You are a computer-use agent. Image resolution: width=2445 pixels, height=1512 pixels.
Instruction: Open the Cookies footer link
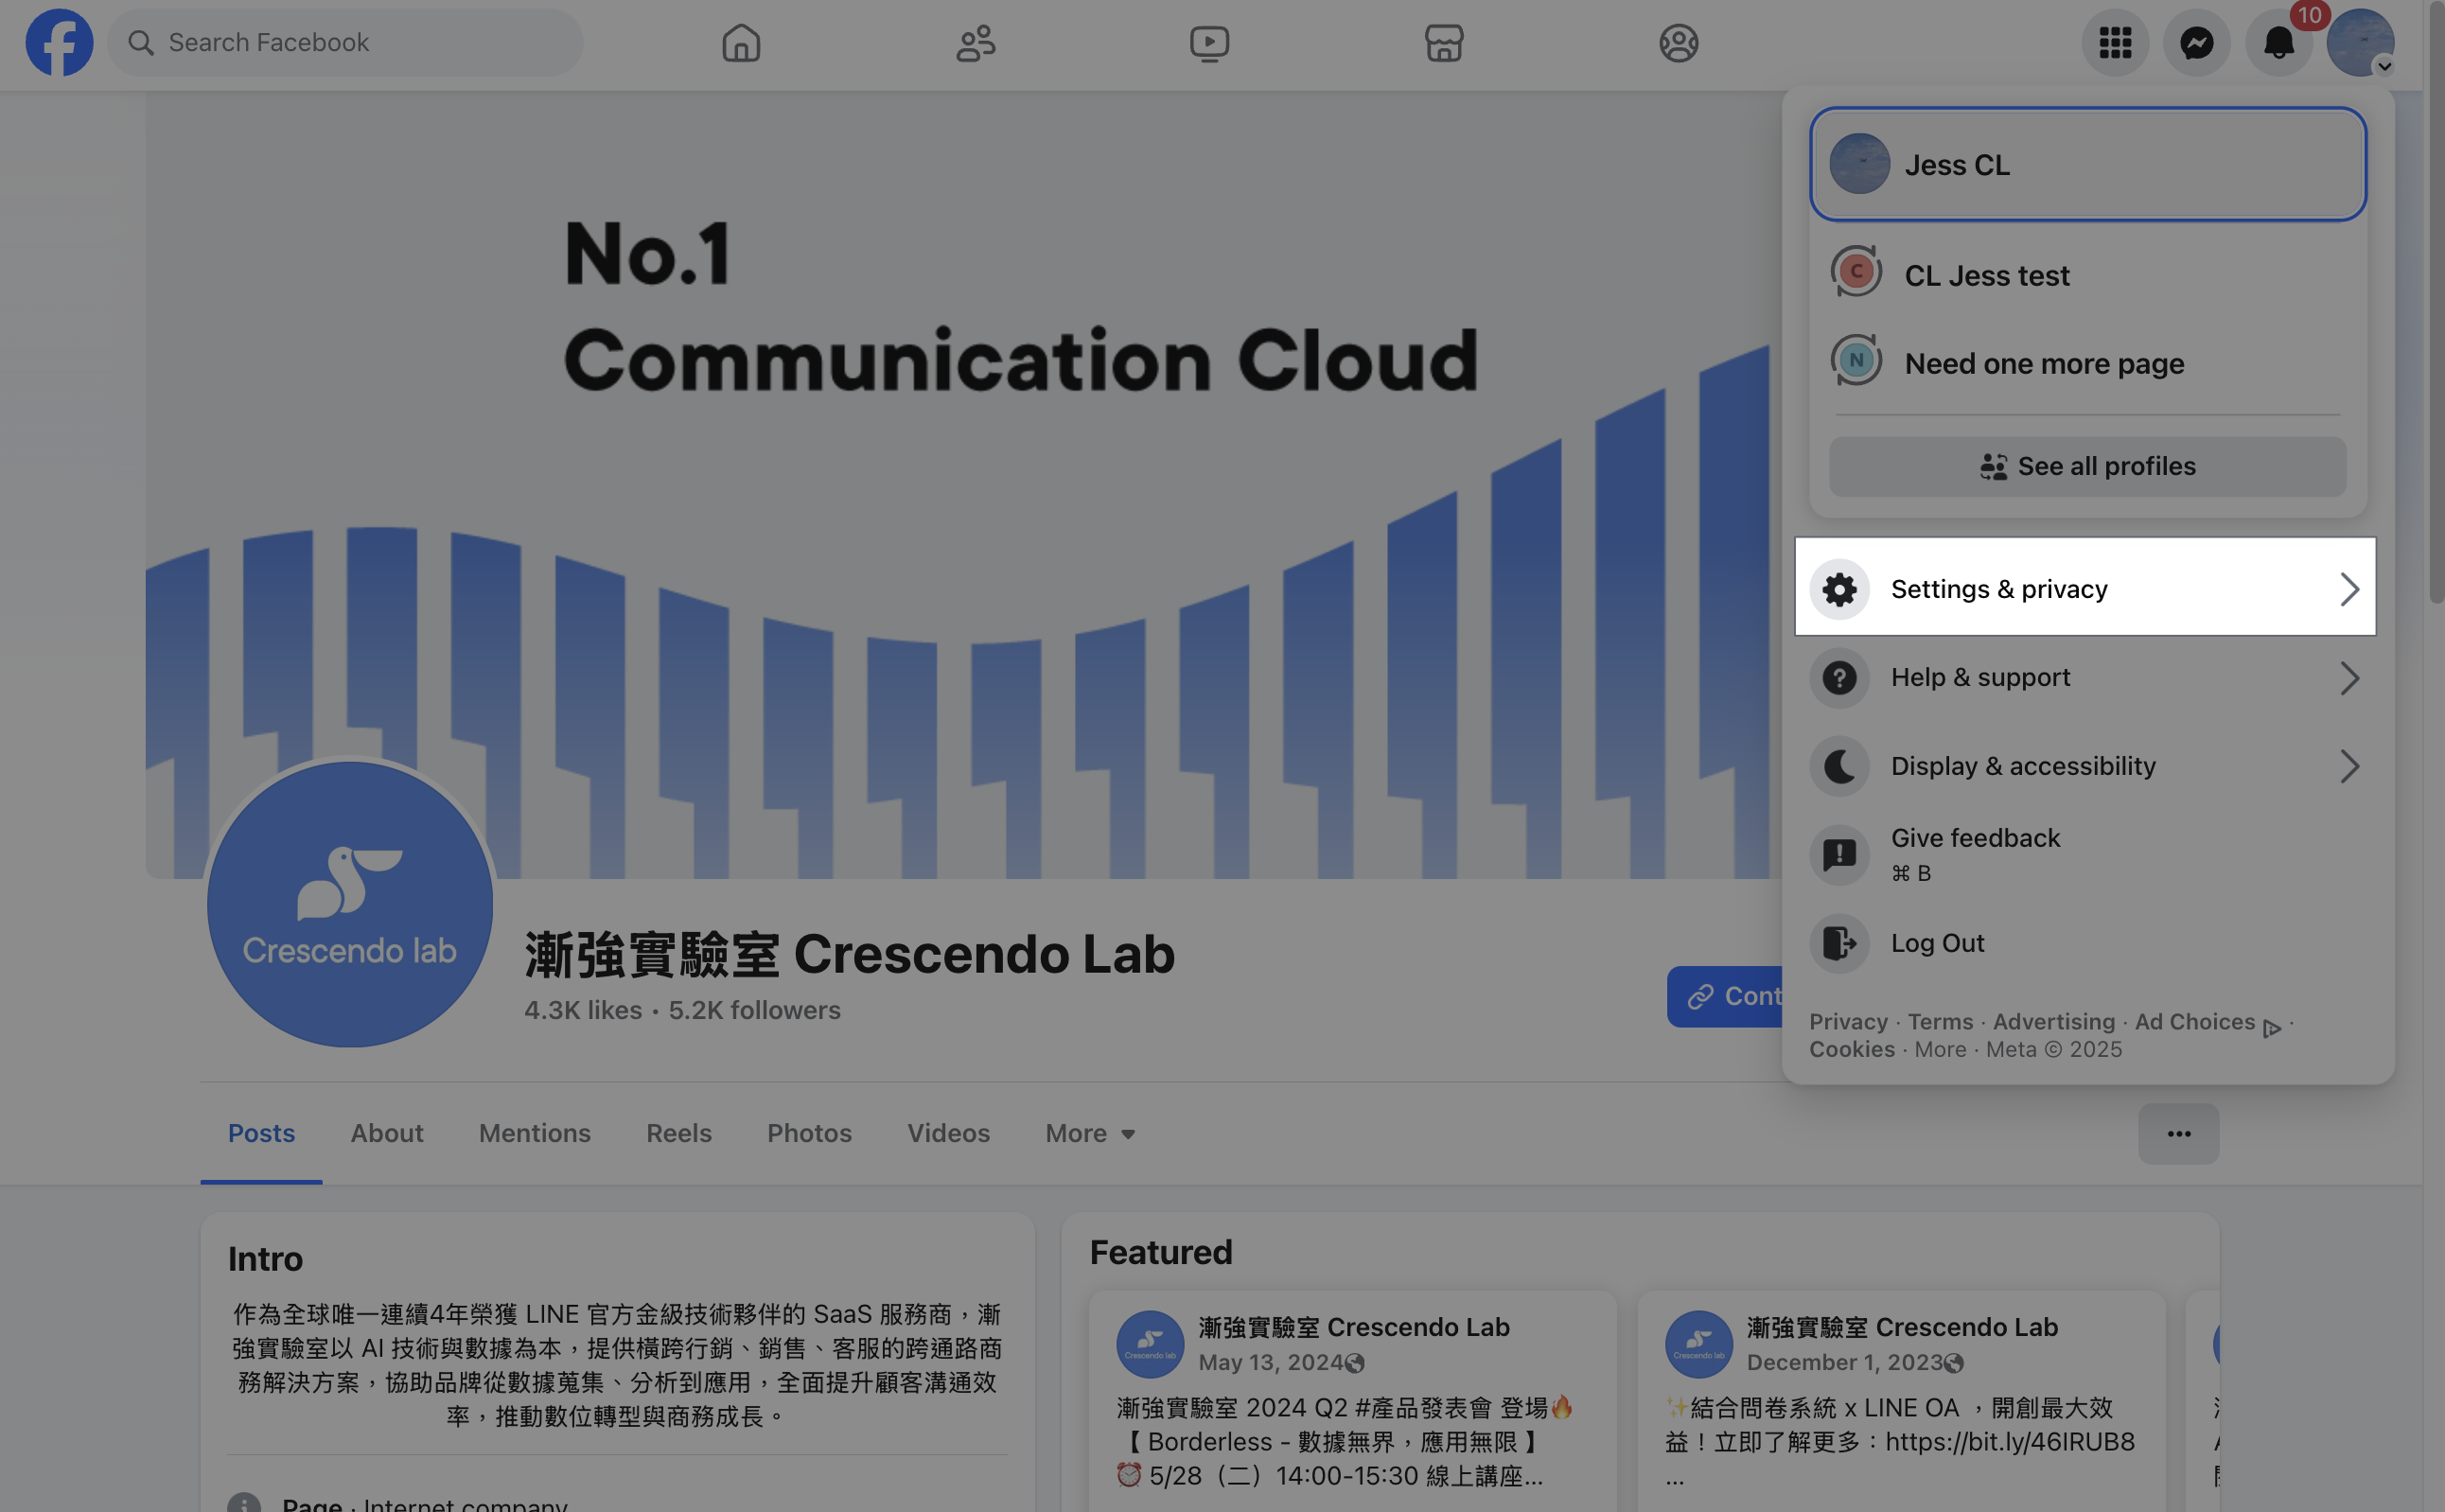tap(1852, 1049)
